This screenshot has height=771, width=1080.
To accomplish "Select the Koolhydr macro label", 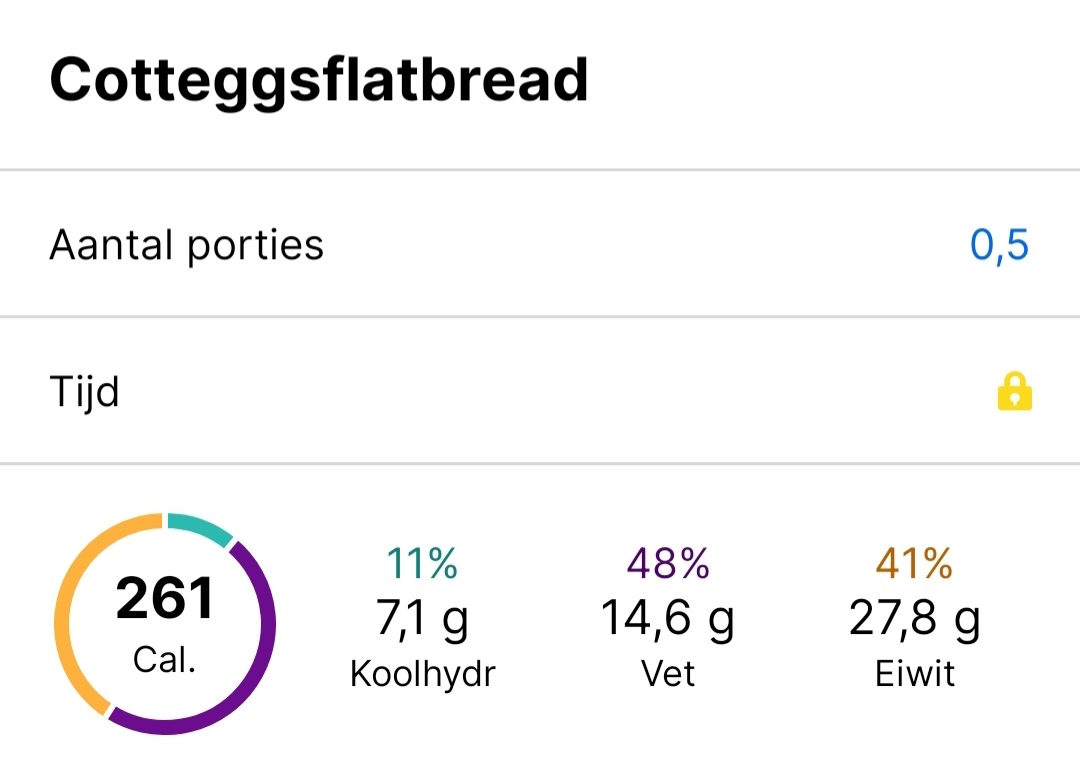I will [x=423, y=673].
